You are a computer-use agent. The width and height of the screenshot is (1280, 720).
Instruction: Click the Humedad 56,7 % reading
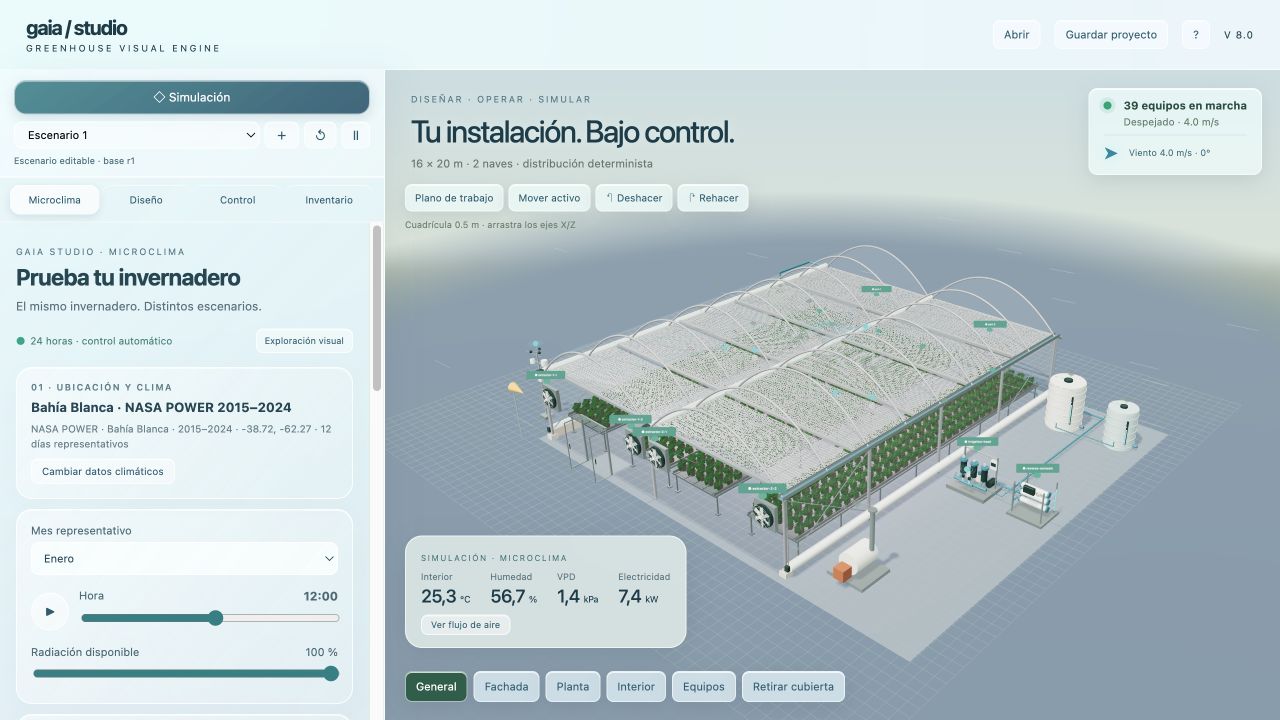pos(514,590)
